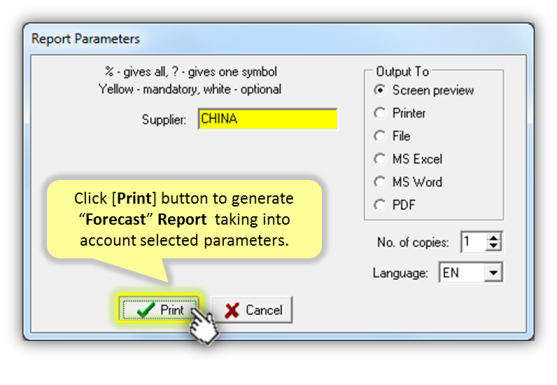The height and width of the screenshot is (385, 557).
Task: Click the Cancel button label text
Action: pyautogui.click(x=264, y=310)
